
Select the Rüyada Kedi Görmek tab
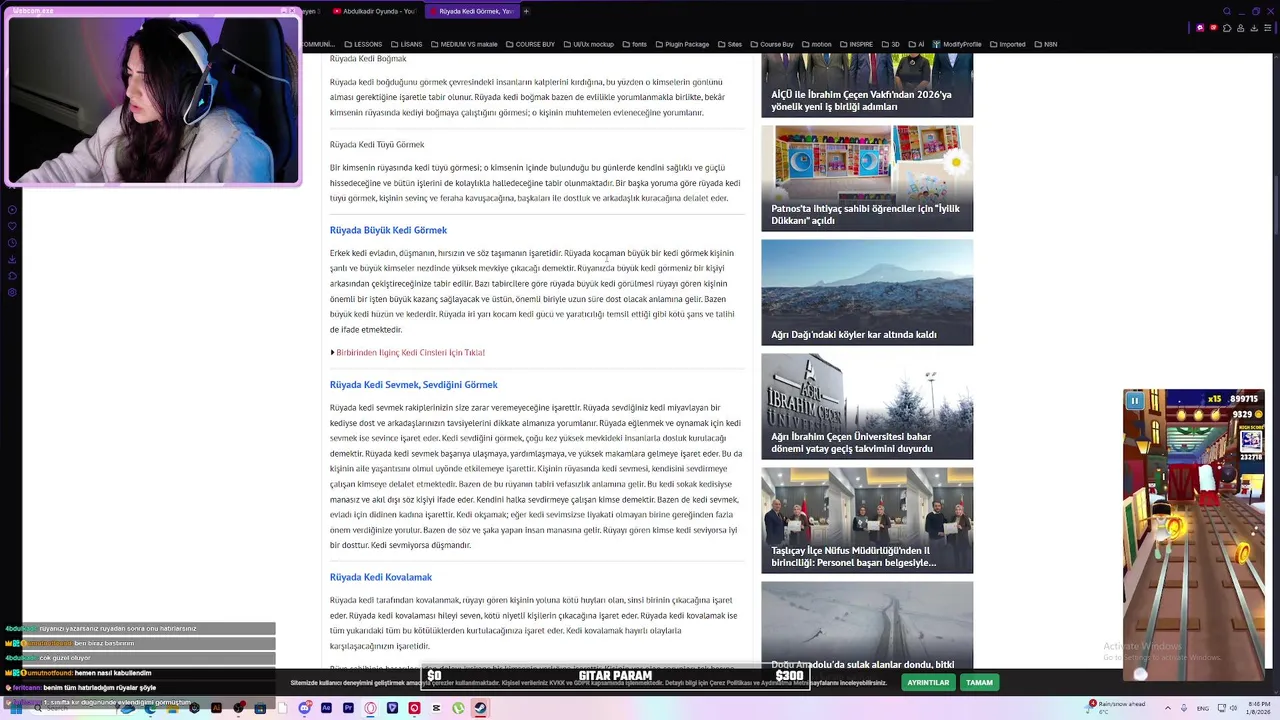point(470,11)
